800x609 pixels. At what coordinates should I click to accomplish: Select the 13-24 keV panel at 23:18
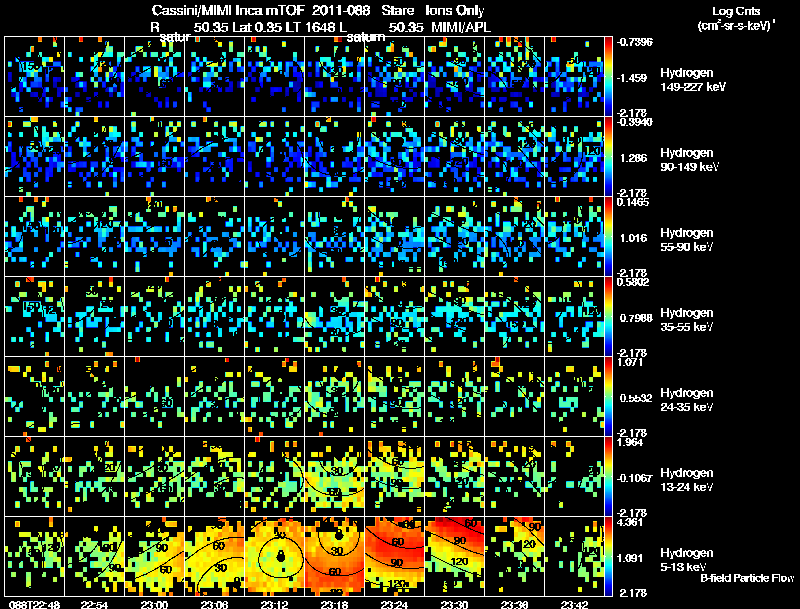pyautogui.click(x=334, y=476)
